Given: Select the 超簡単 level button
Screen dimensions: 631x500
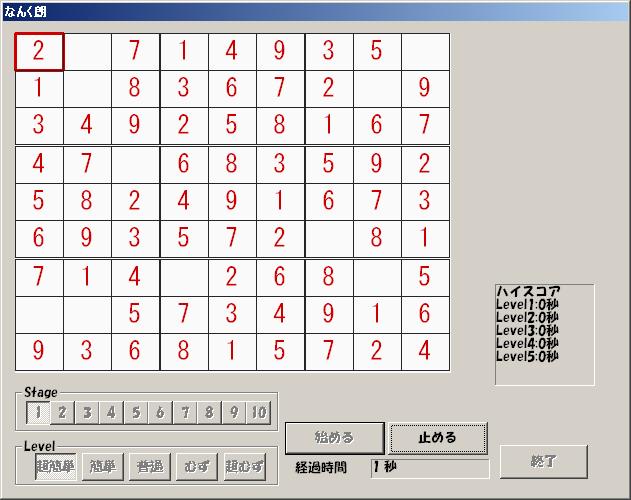Looking at the screenshot, I should [56, 467].
